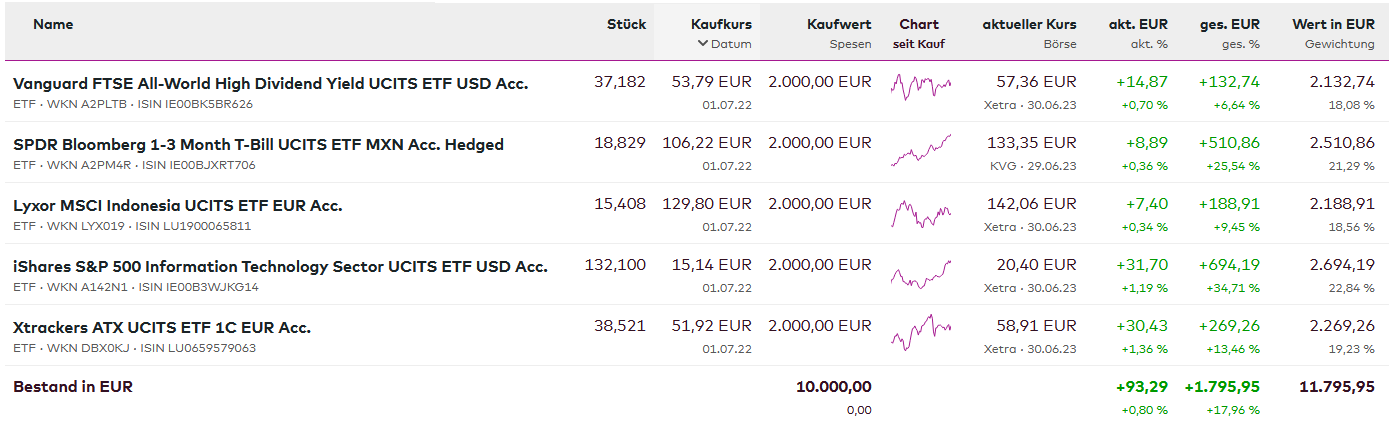Open the SPDR Bloomberg T-Bill sparkline chart
This screenshot has width=1389, height=422.
click(x=920, y=150)
